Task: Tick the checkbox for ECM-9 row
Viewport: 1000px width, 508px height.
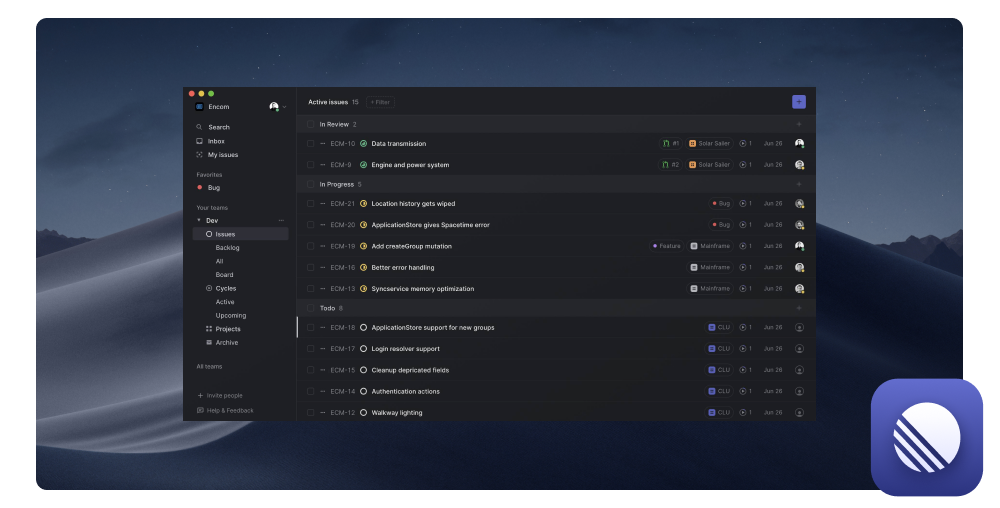Action: point(311,164)
